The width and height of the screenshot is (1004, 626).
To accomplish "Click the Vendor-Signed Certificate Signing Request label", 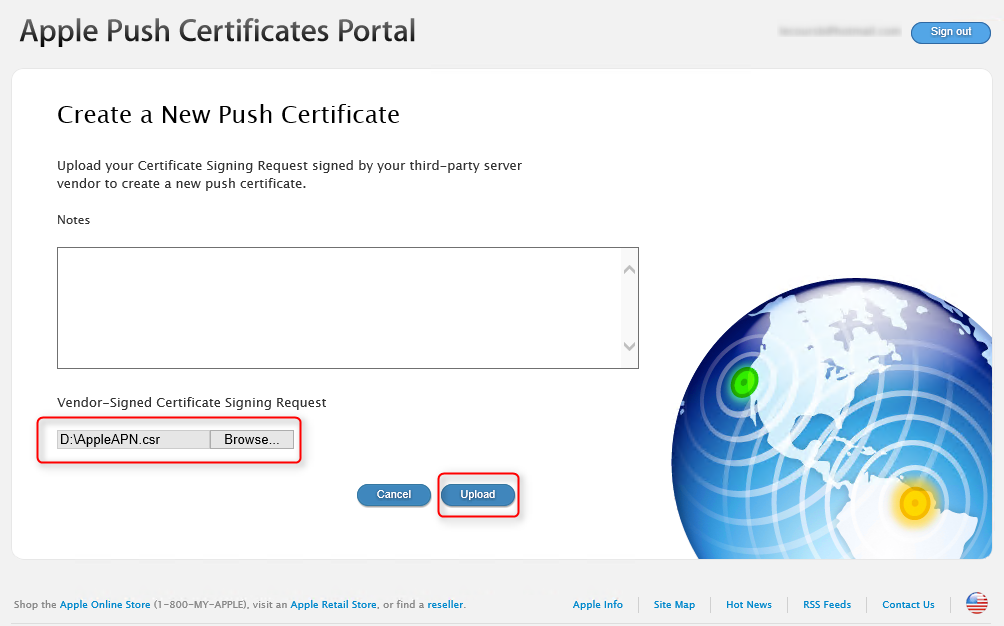I will (191, 403).
